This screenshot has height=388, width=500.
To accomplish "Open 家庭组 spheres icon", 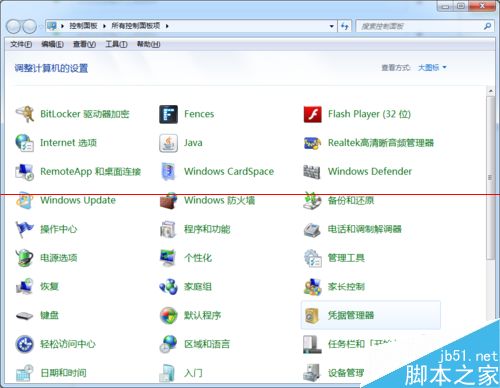I will click(168, 286).
